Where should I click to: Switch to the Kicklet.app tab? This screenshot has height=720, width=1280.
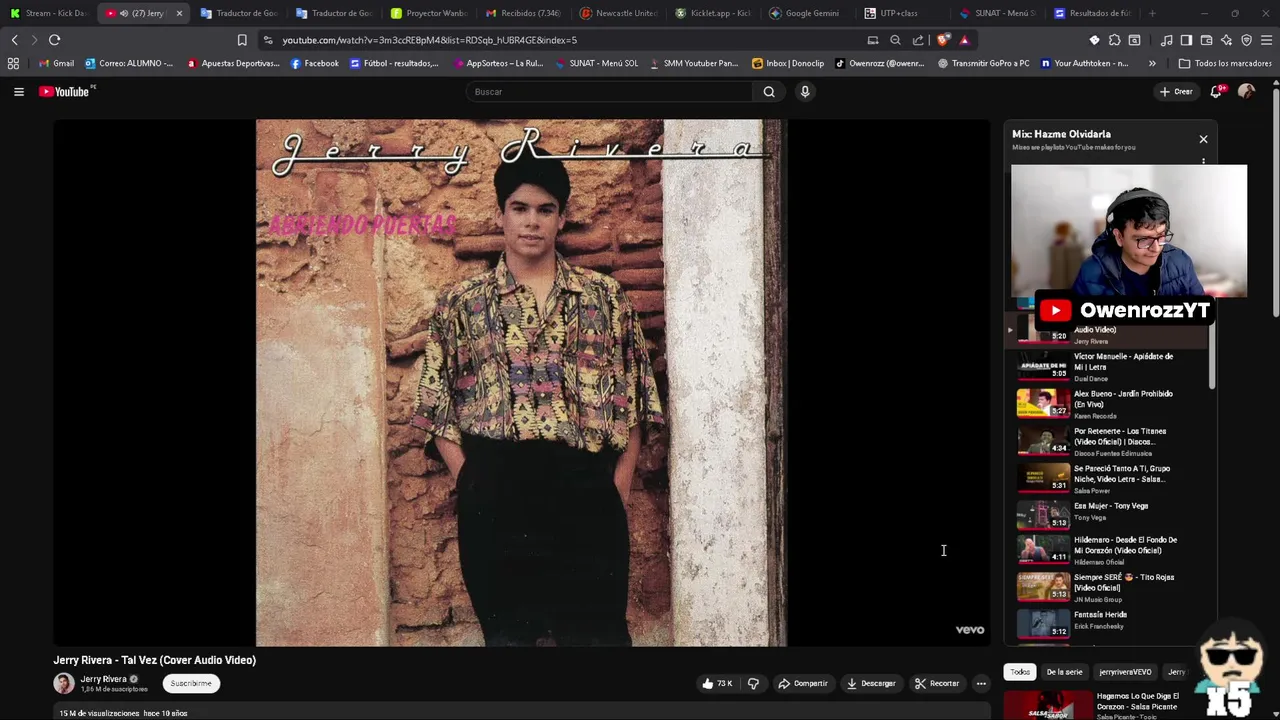click(x=714, y=13)
